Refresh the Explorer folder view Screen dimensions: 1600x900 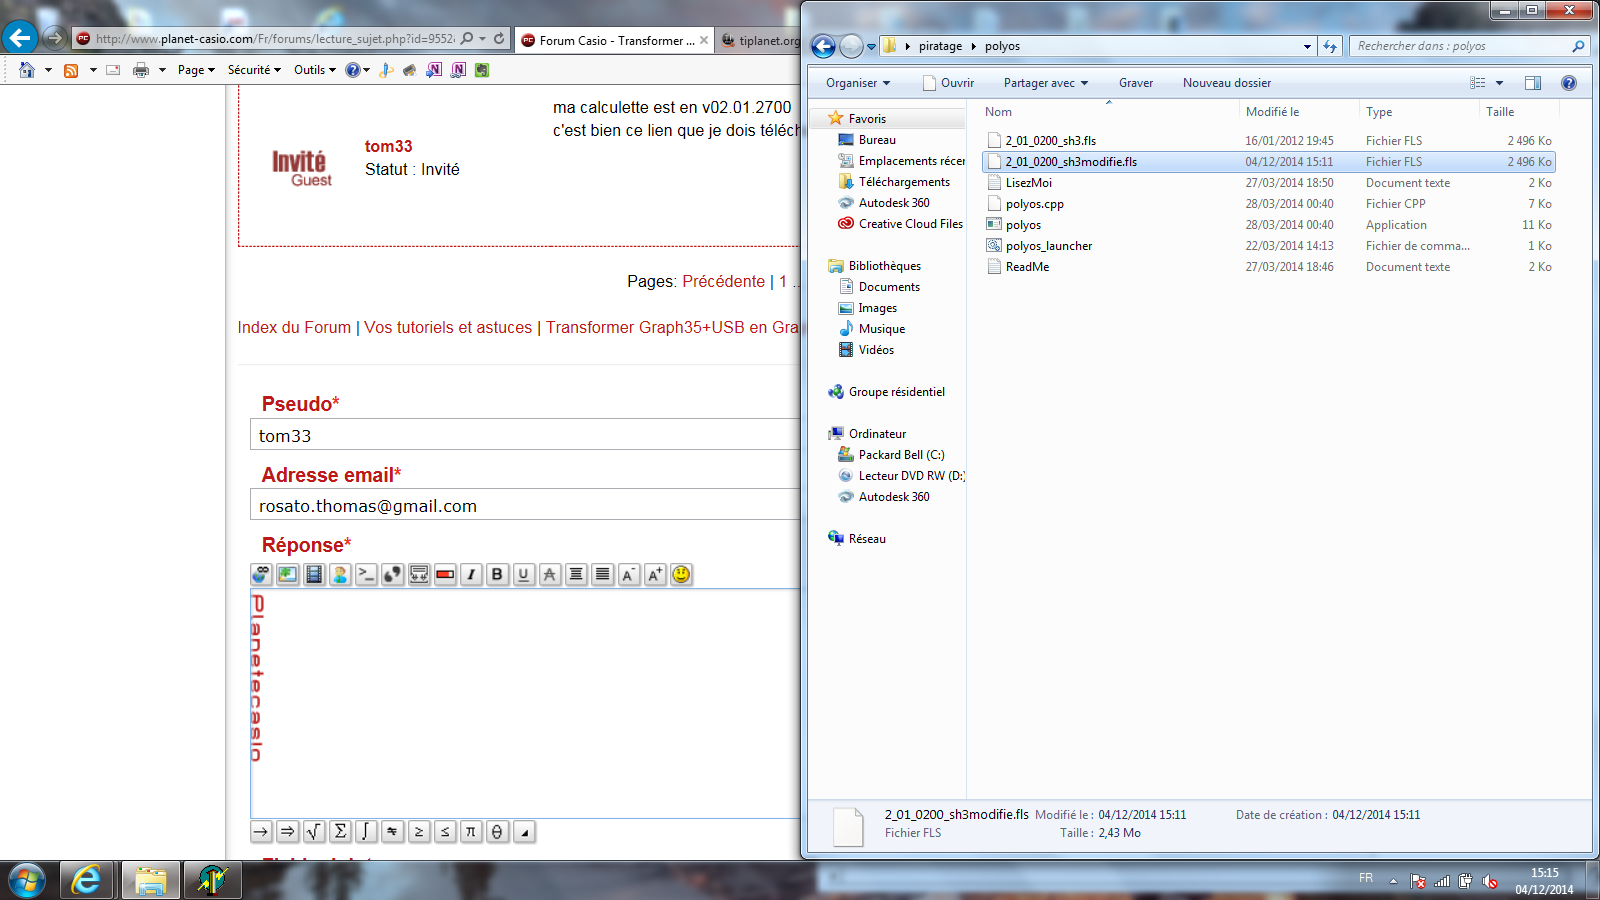pos(1330,46)
